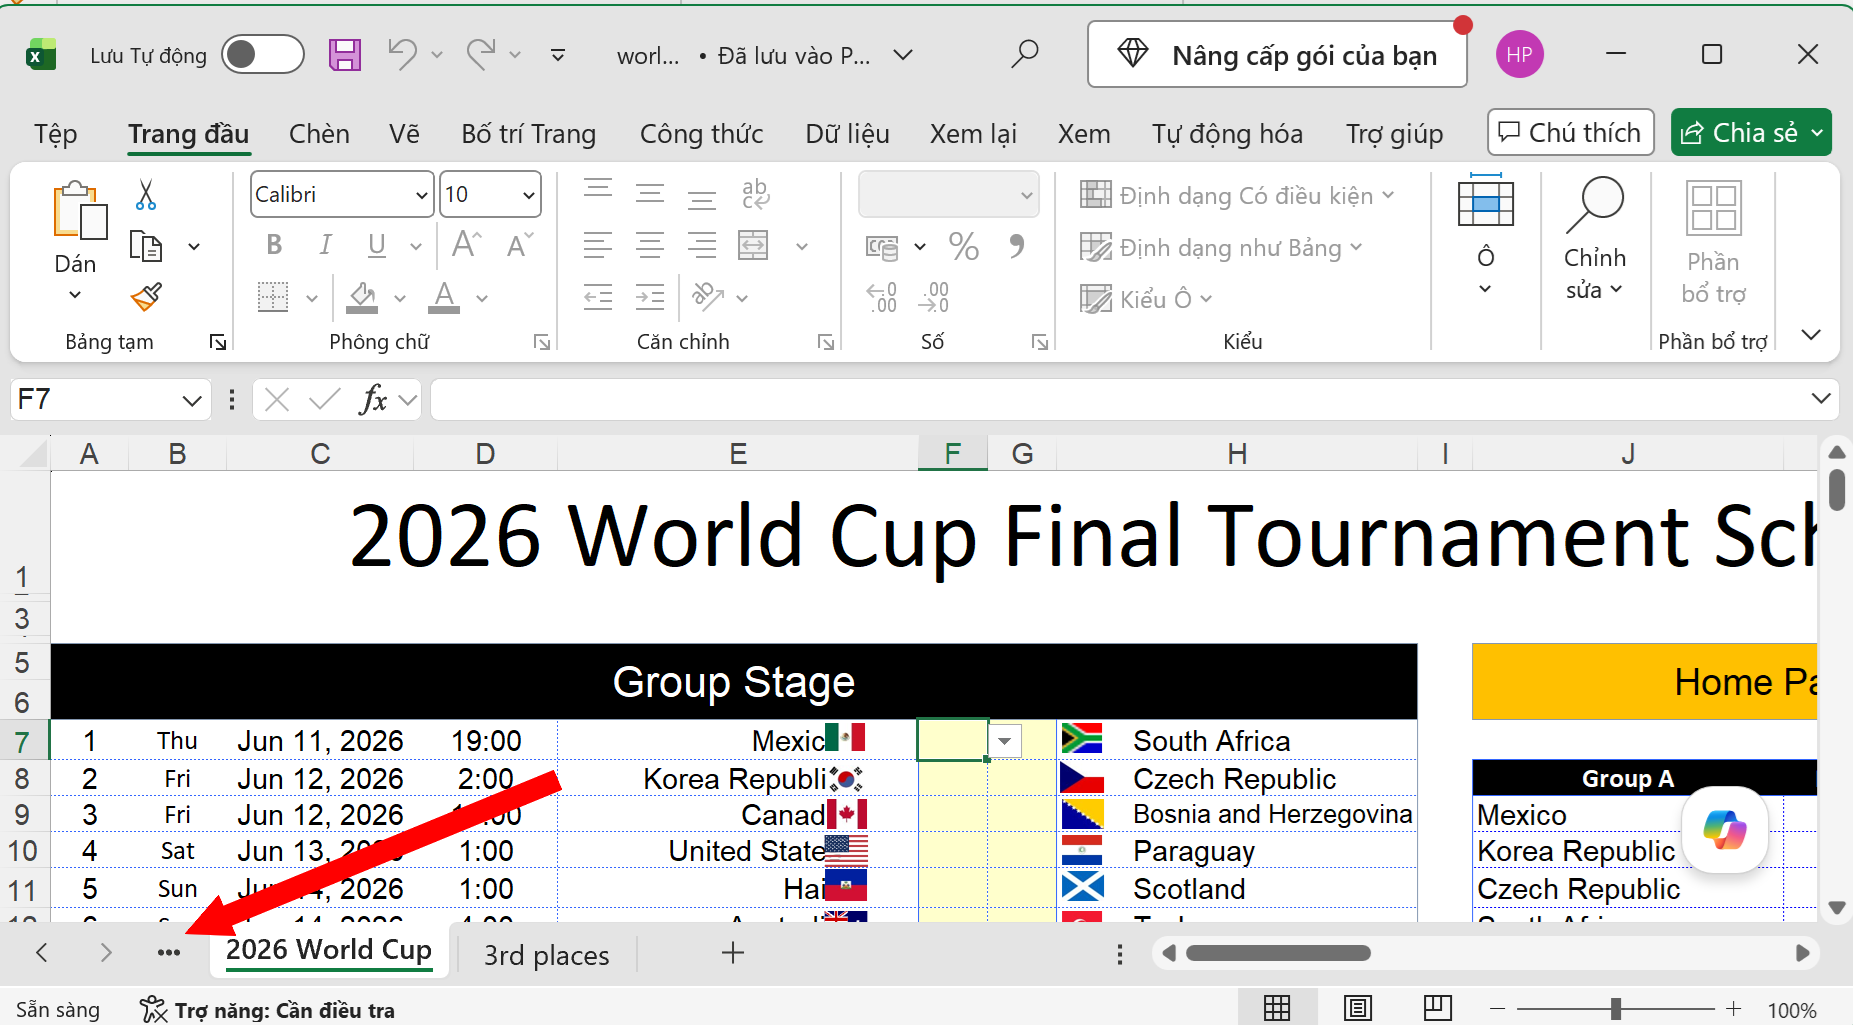This screenshot has width=1853, height=1025.
Task: Open Định dạng Có điều kiện menu
Action: pyautogui.click(x=1237, y=195)
